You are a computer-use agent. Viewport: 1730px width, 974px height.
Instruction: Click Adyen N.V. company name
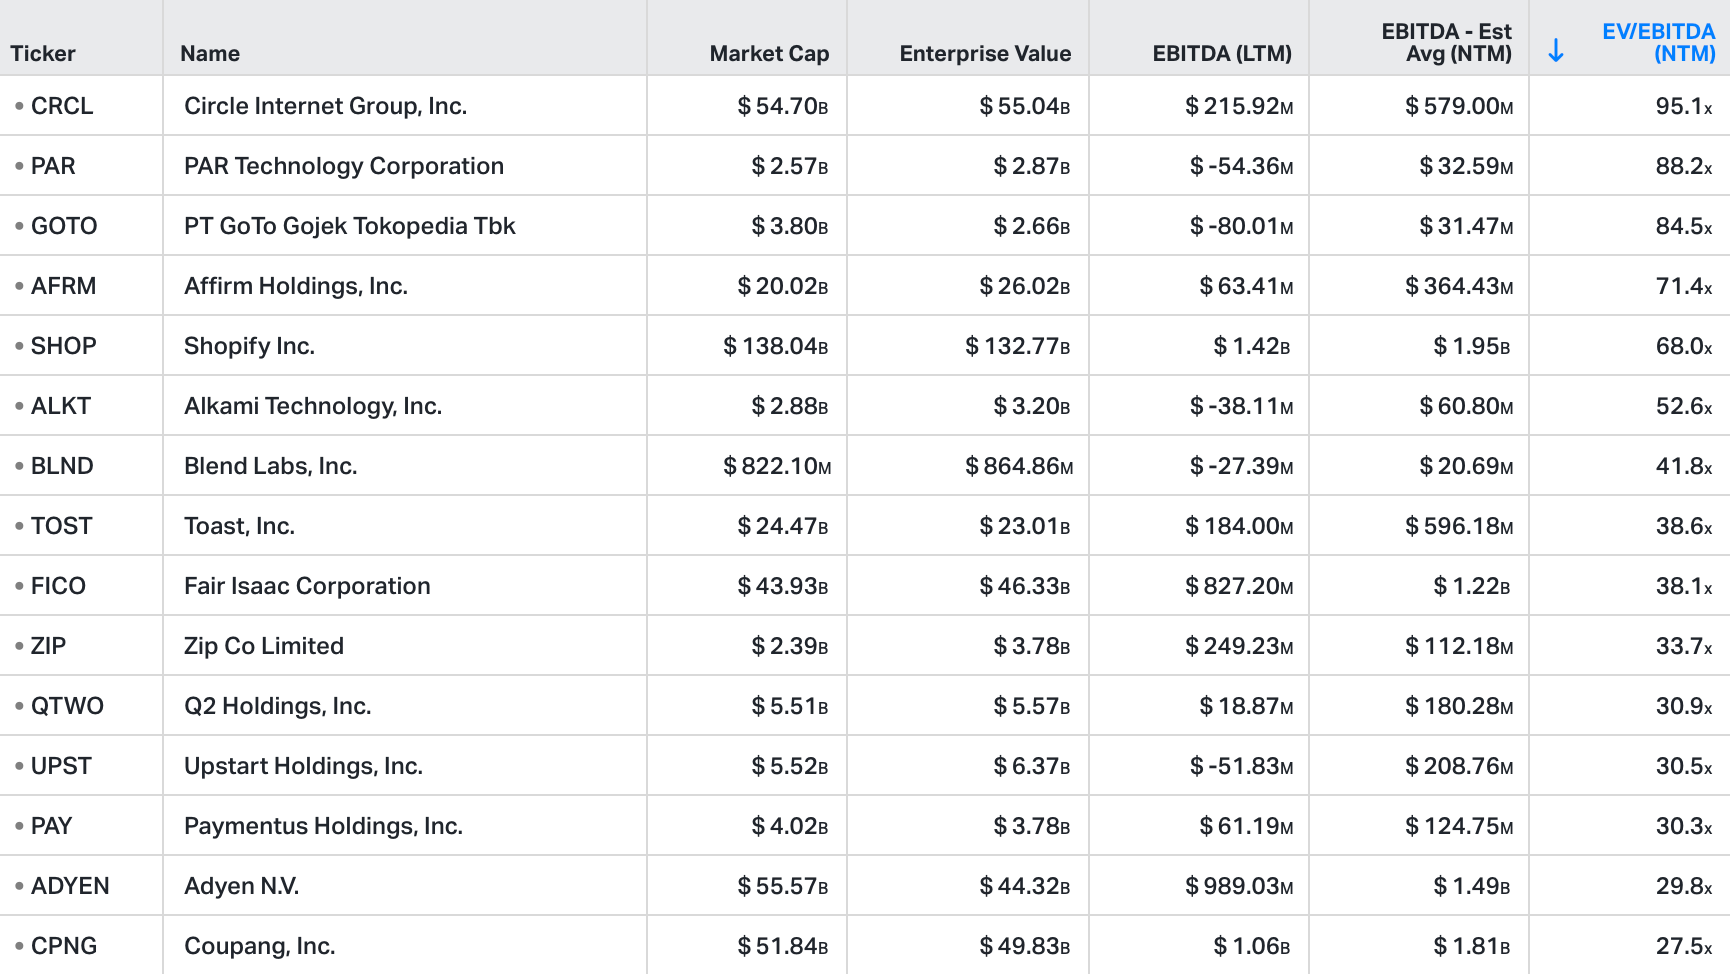tap(241, 886)
